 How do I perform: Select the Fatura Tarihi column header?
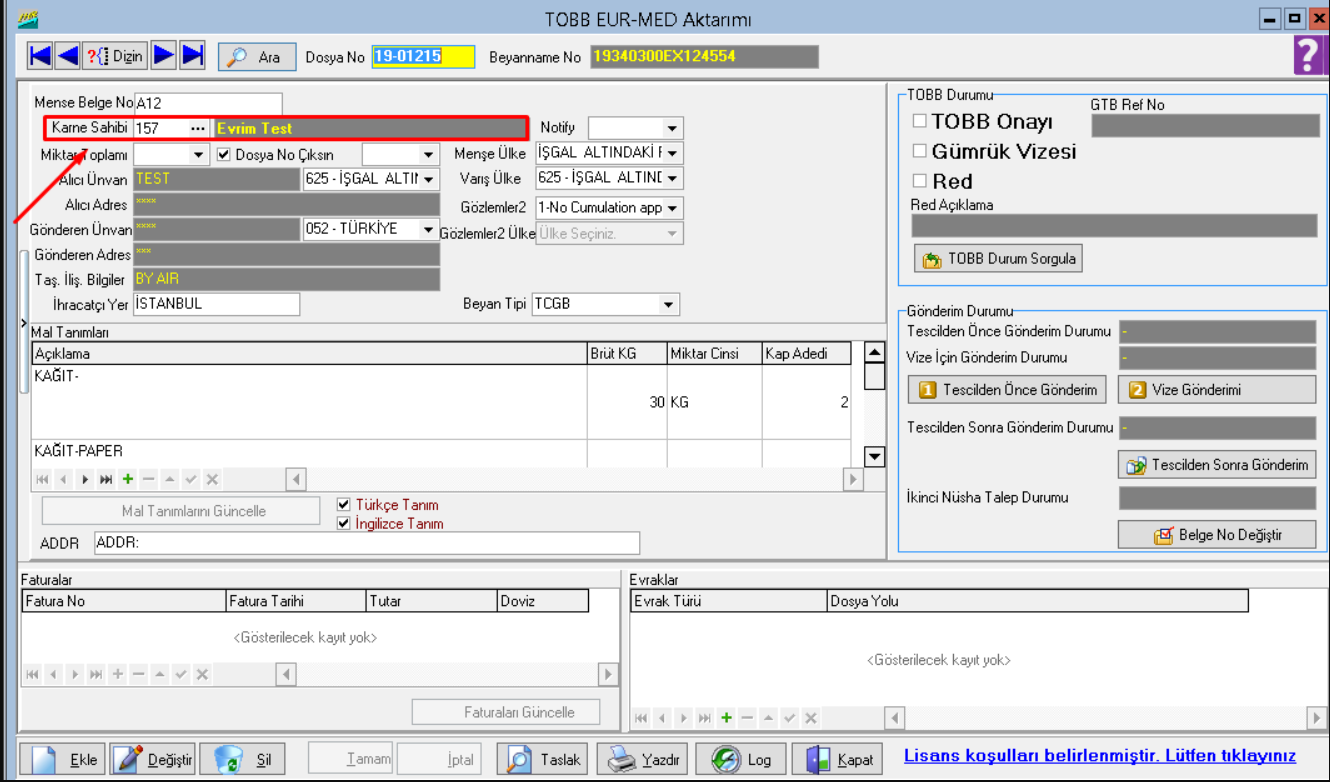[296, 601]
